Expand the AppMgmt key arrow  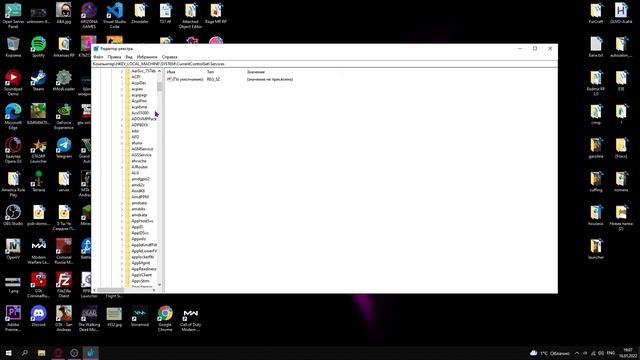tap(122, 263)
